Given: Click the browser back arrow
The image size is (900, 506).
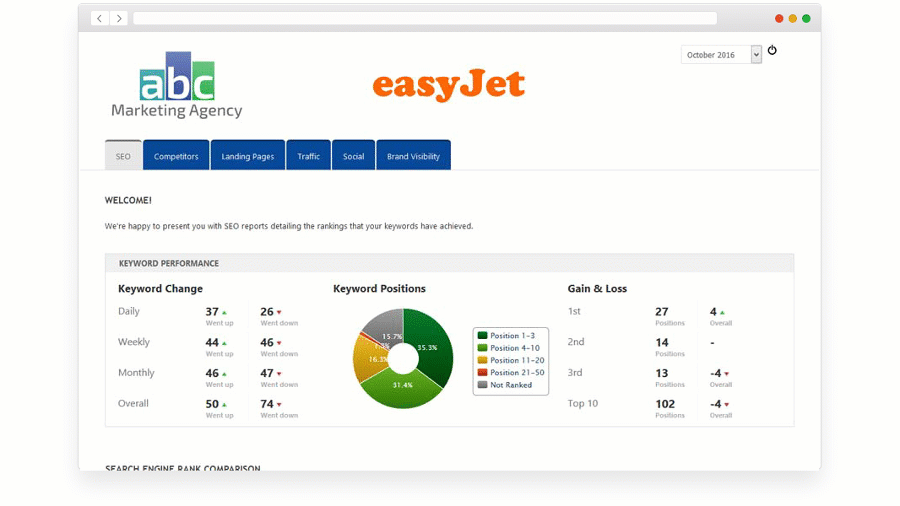Looking at the screenshot, I should point(100,18).
